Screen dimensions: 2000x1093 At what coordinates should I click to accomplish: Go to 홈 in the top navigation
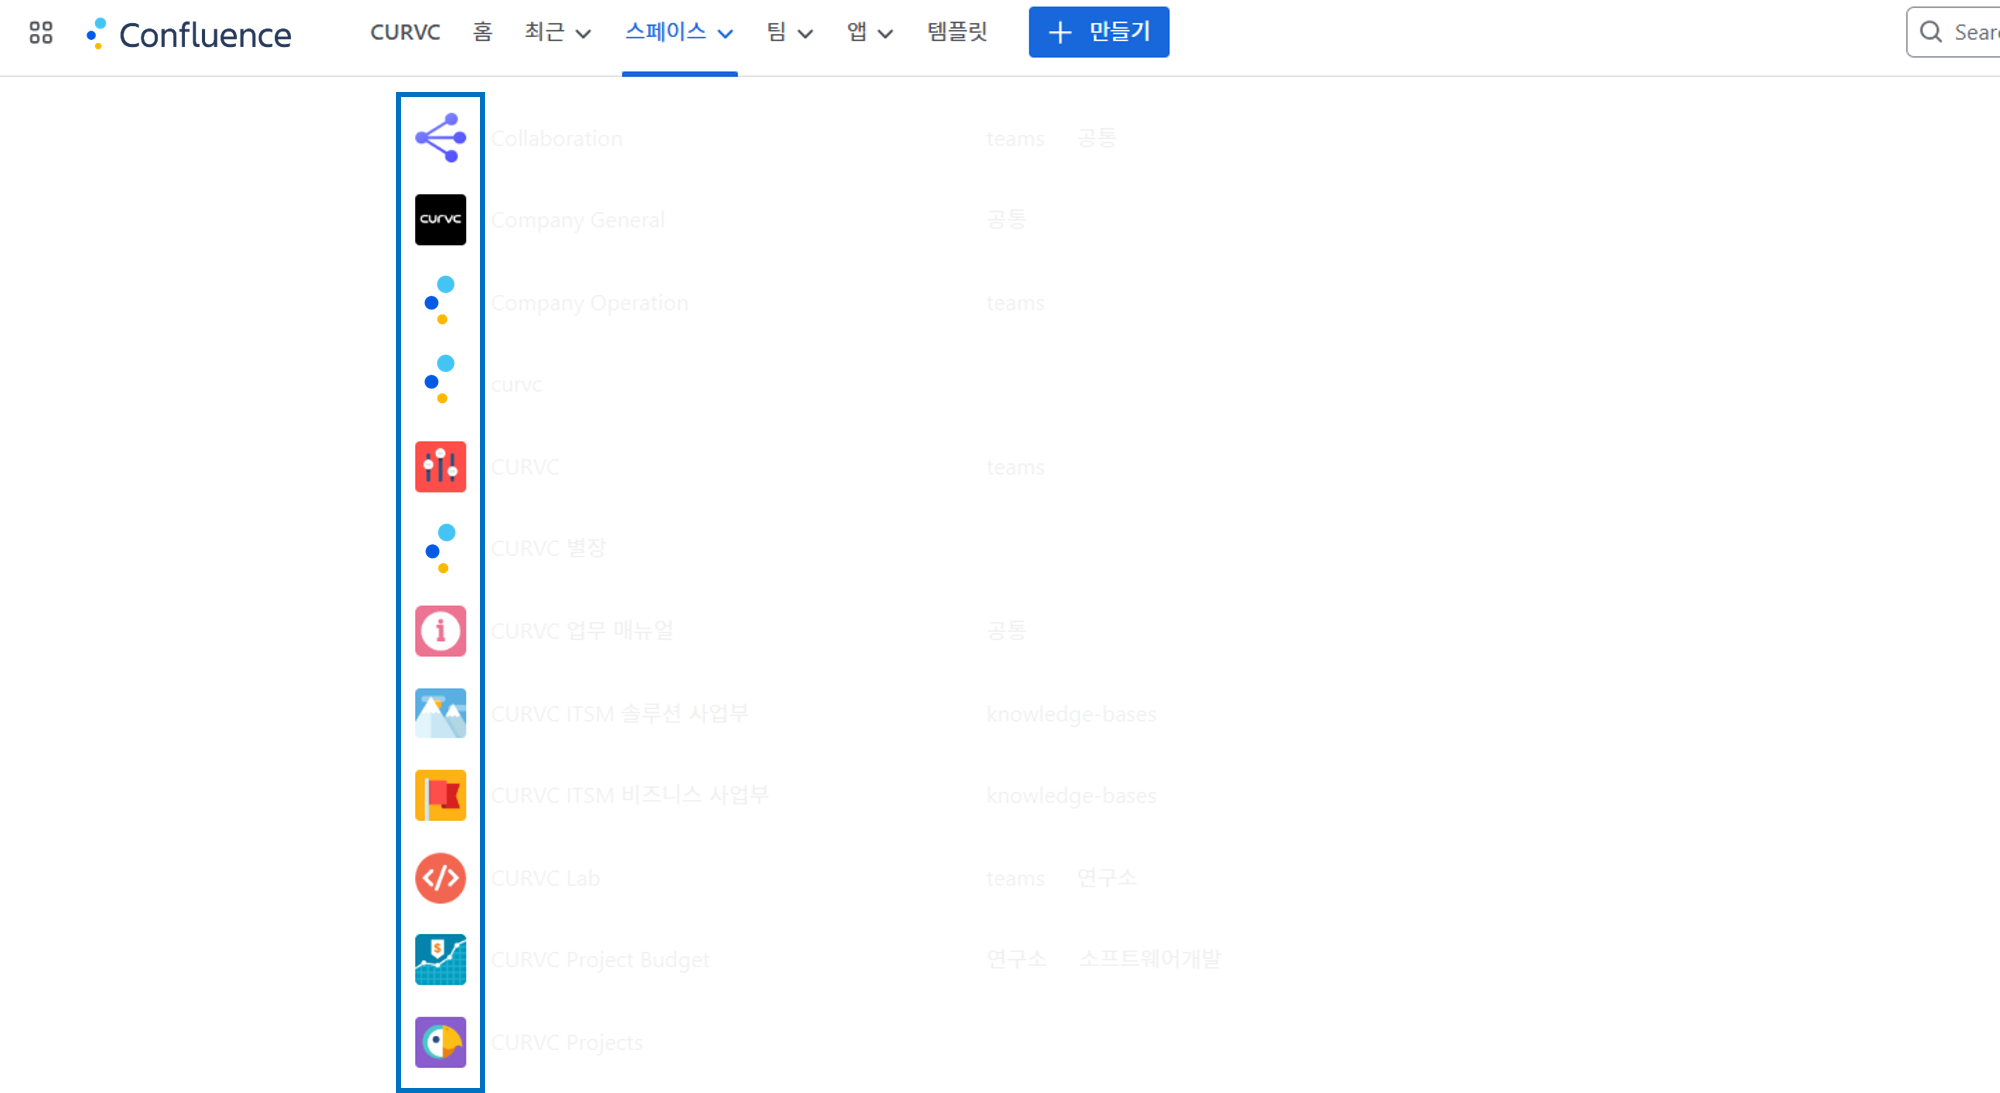(x=483, y=32)
